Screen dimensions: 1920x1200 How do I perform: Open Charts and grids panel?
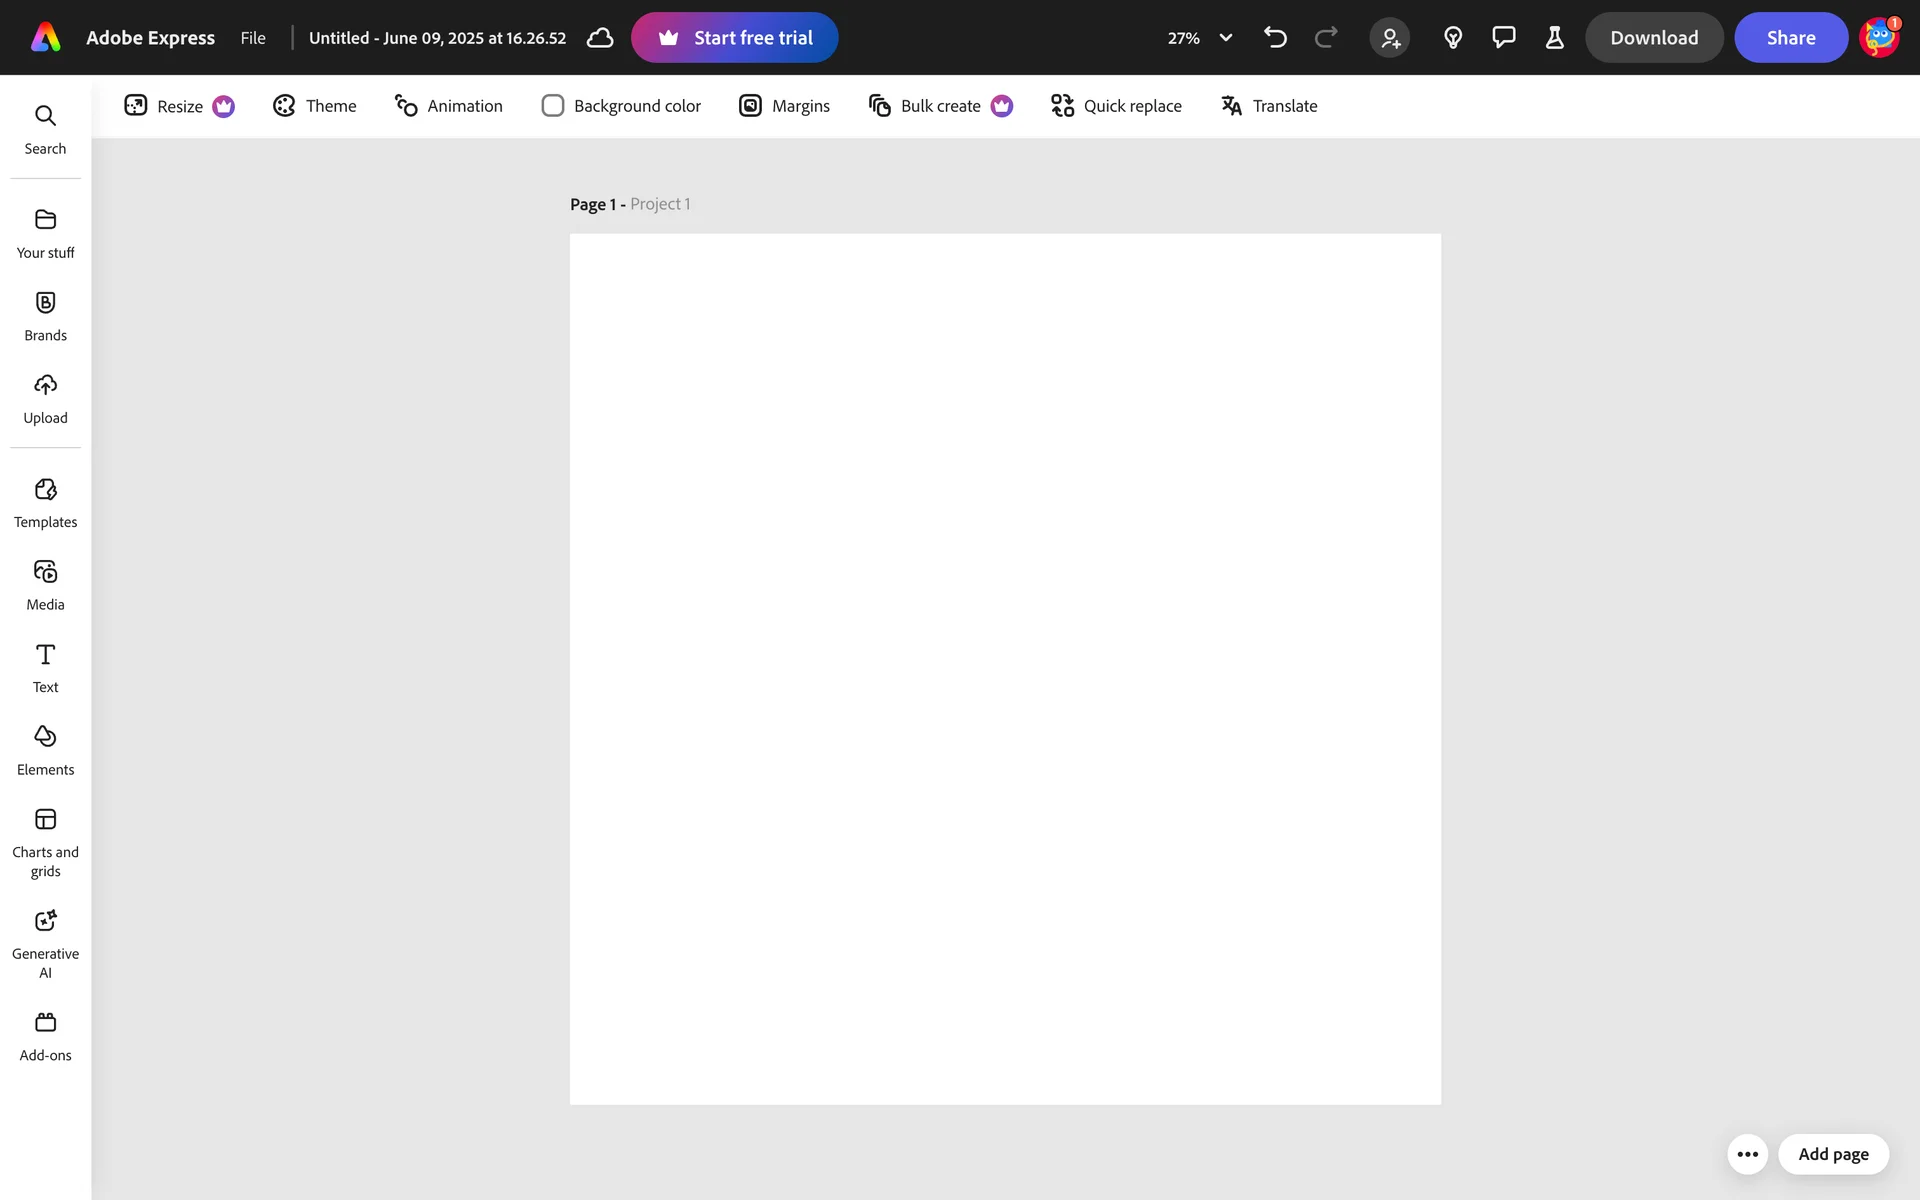pyautogui.click(x=45, y=842)
